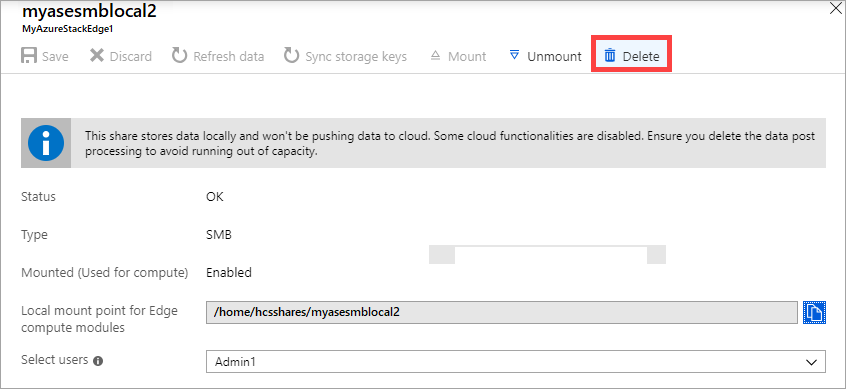846x389 pixels.
Task: Click the Unmount down-triangle icon
Action: pyautogui.click(x=514, y=56)
